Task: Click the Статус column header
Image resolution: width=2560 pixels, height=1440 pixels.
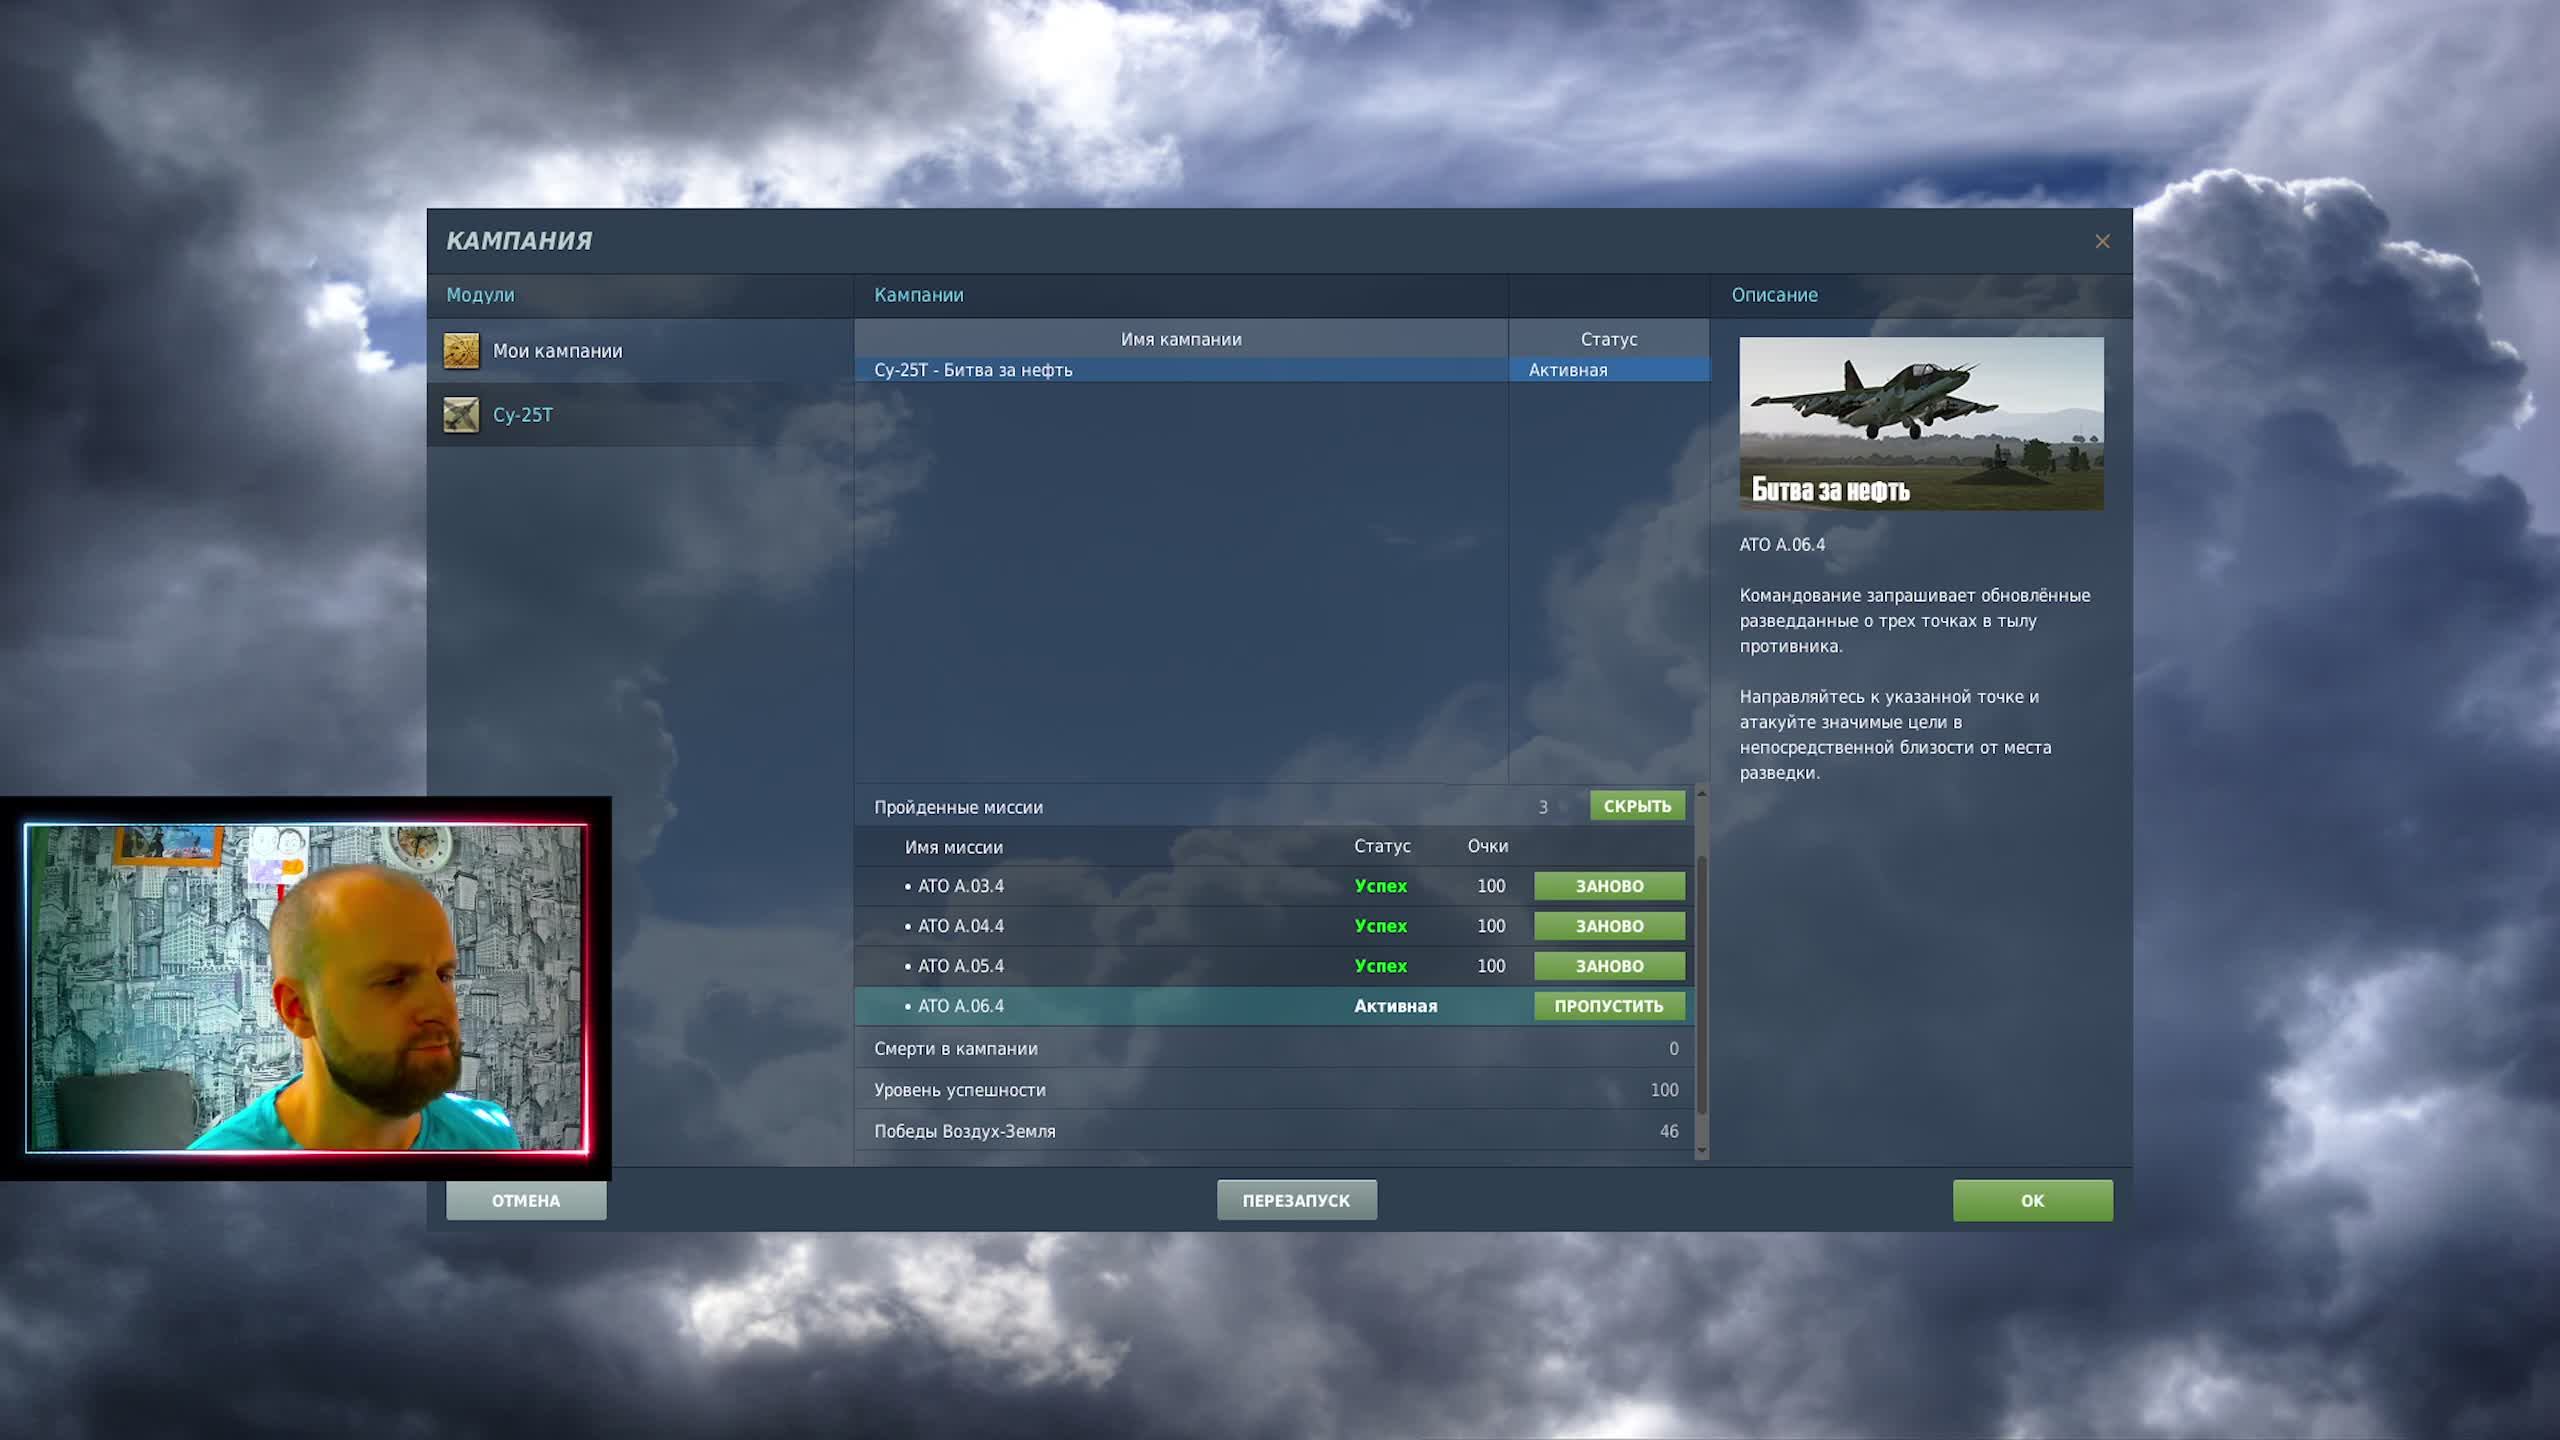Action: (x=1607, y=339)
